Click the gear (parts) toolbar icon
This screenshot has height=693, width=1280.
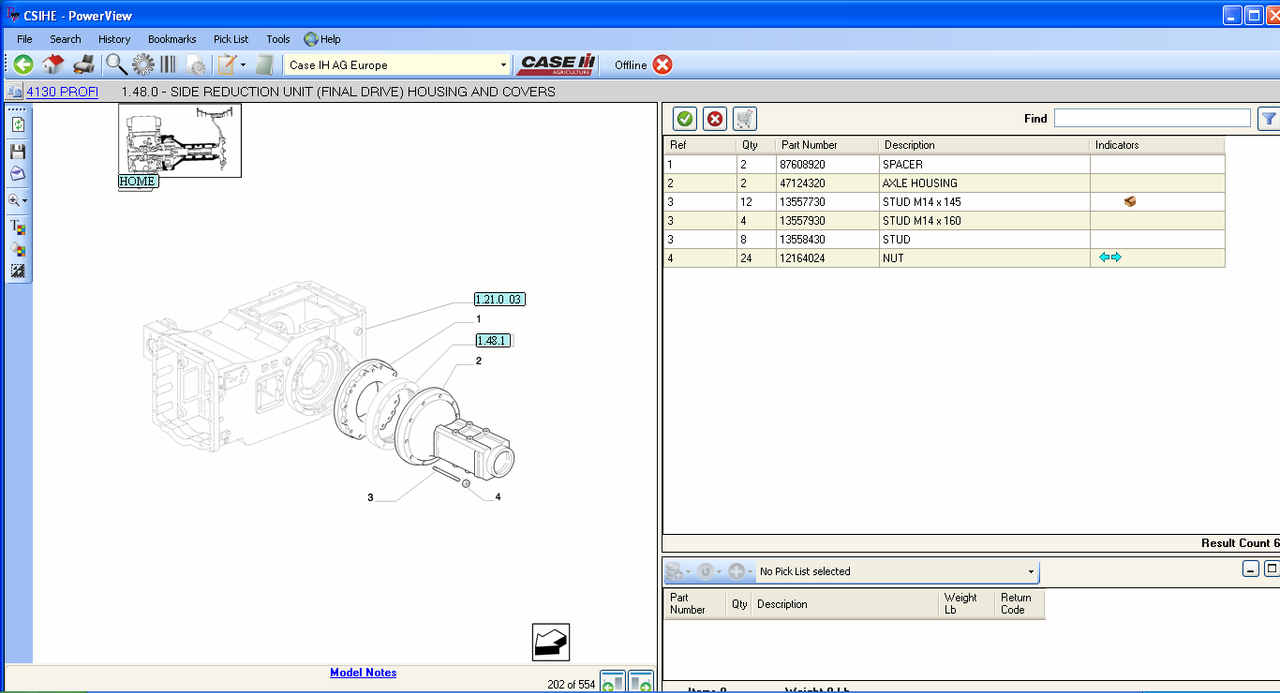pyautogui.click(x=143, y=65)
